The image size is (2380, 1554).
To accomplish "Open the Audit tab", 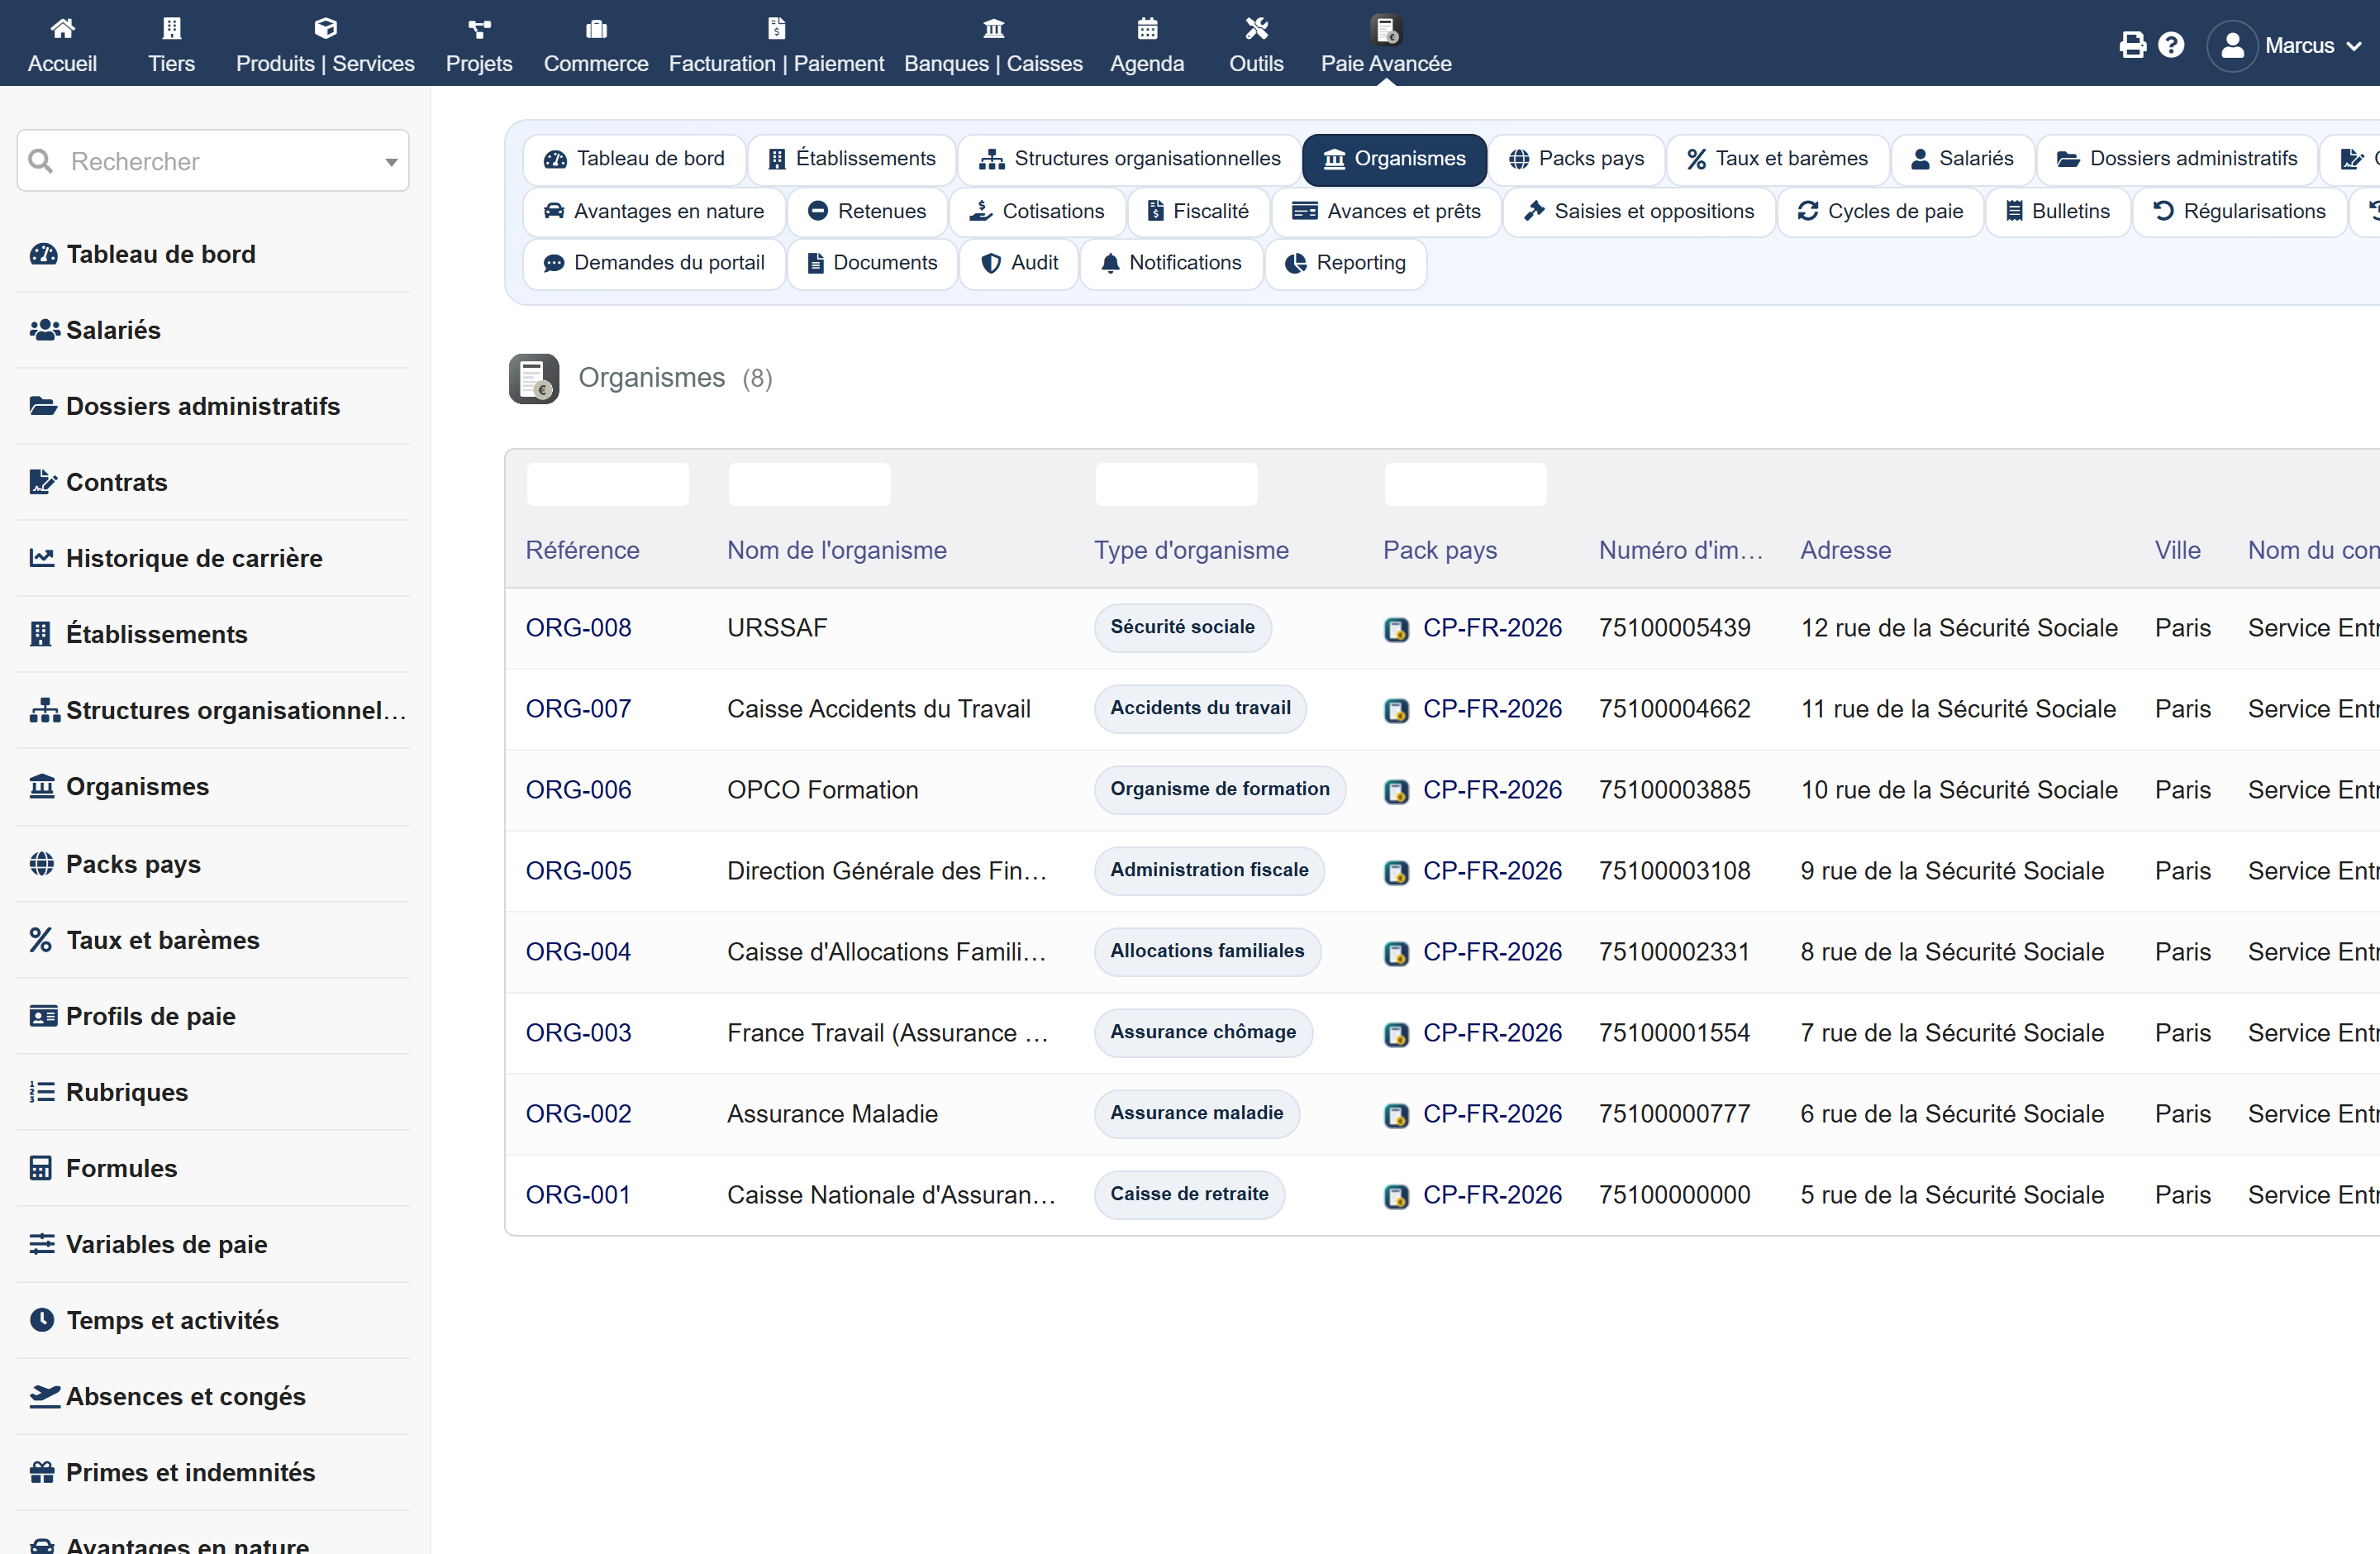I will click(1019, 263).
